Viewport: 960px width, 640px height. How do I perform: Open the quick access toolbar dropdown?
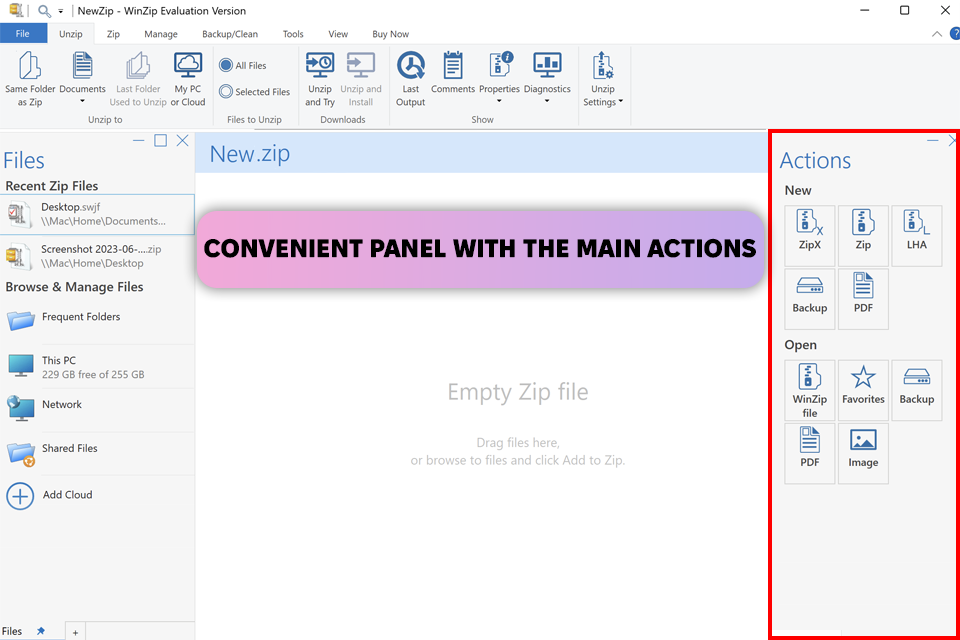click(x=61, y=12)
